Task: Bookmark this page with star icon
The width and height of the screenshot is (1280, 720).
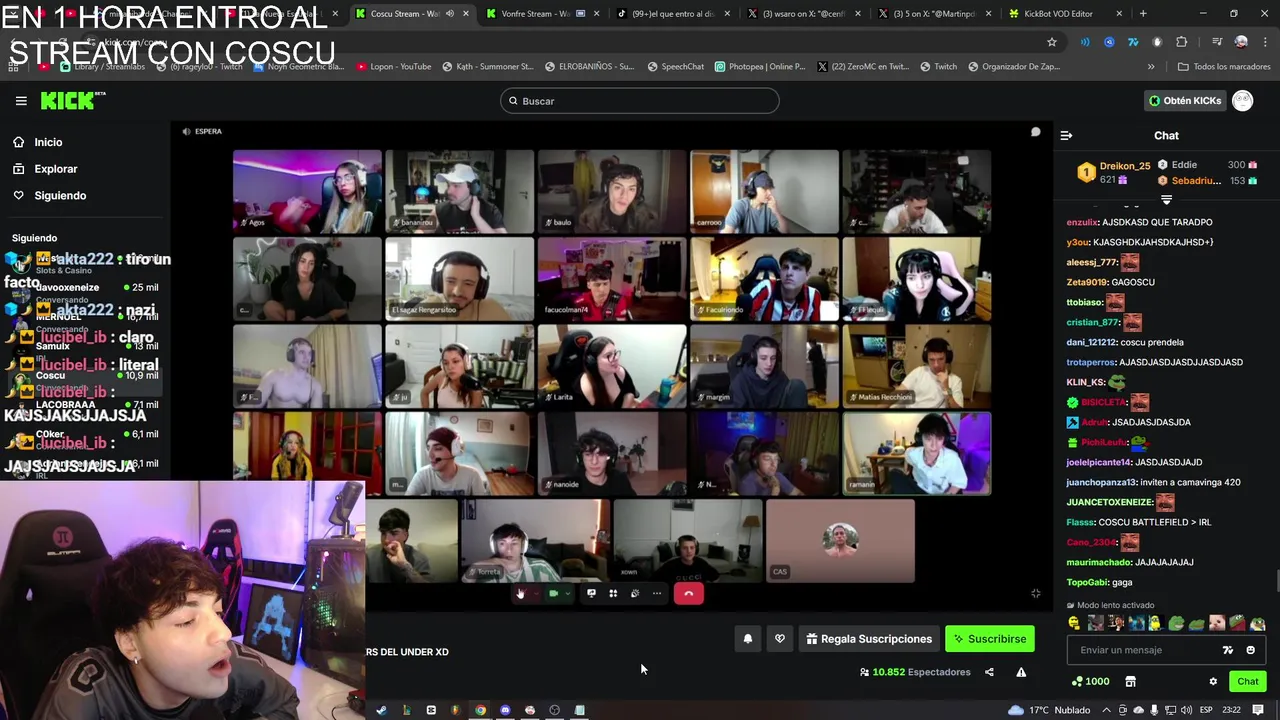Action: pyautogui.click(x=1051, y=42)
